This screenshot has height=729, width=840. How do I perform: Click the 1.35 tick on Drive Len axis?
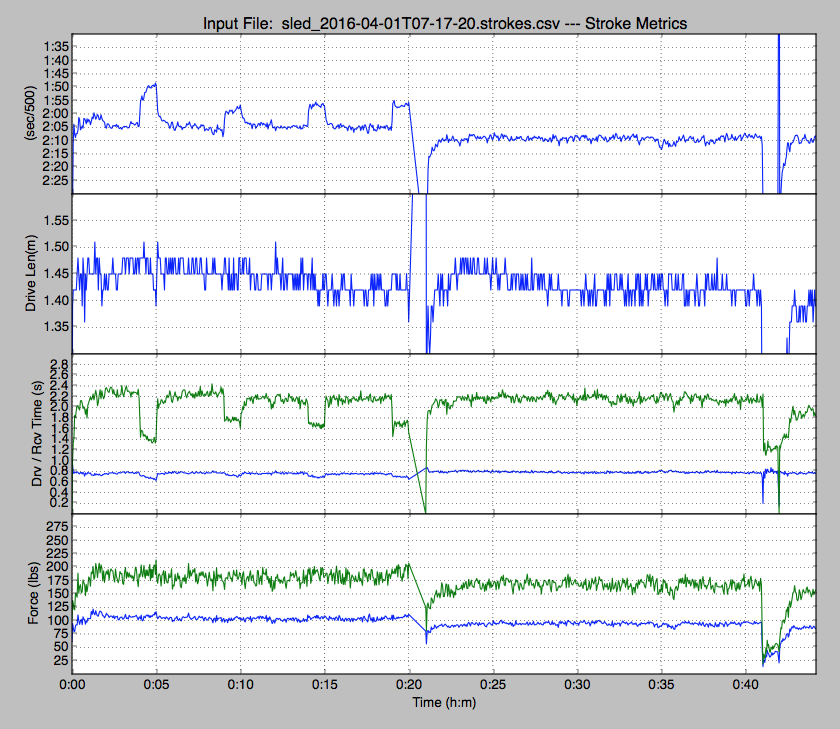click(x=56, y=326)
